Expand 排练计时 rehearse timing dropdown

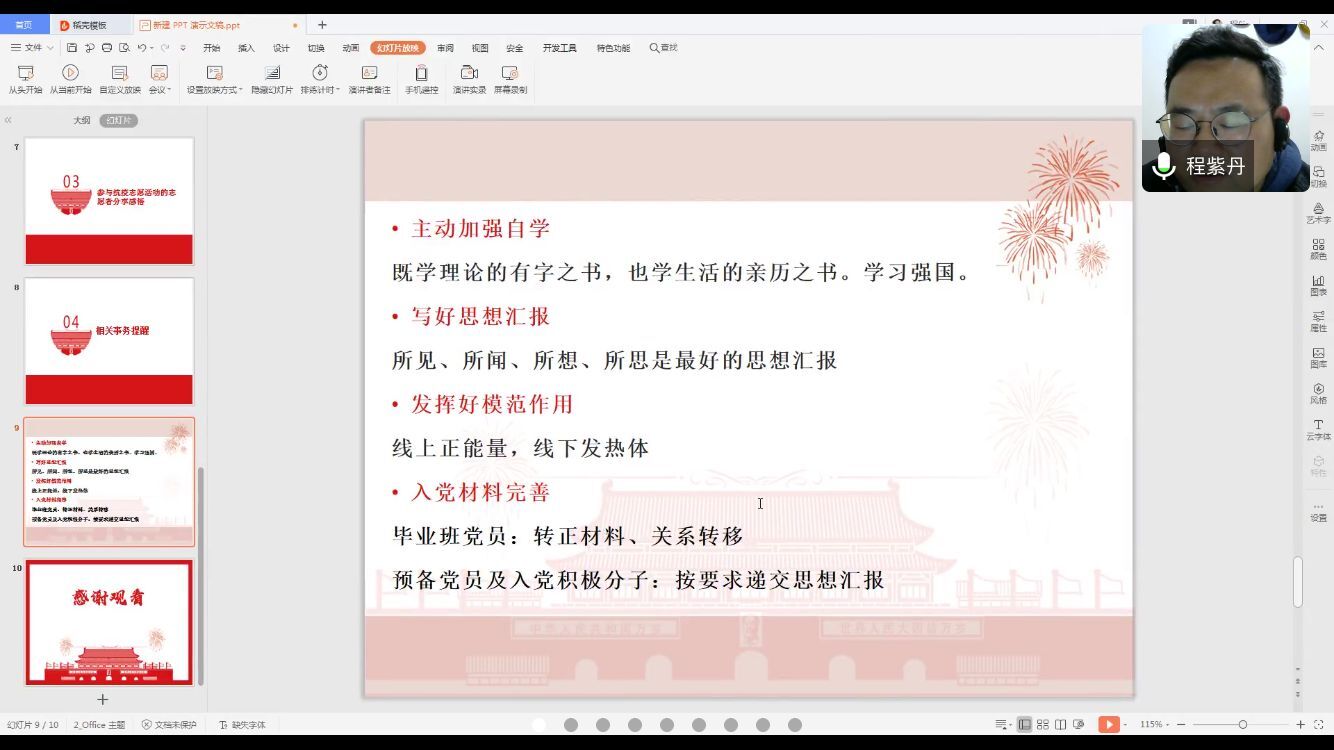338,90
